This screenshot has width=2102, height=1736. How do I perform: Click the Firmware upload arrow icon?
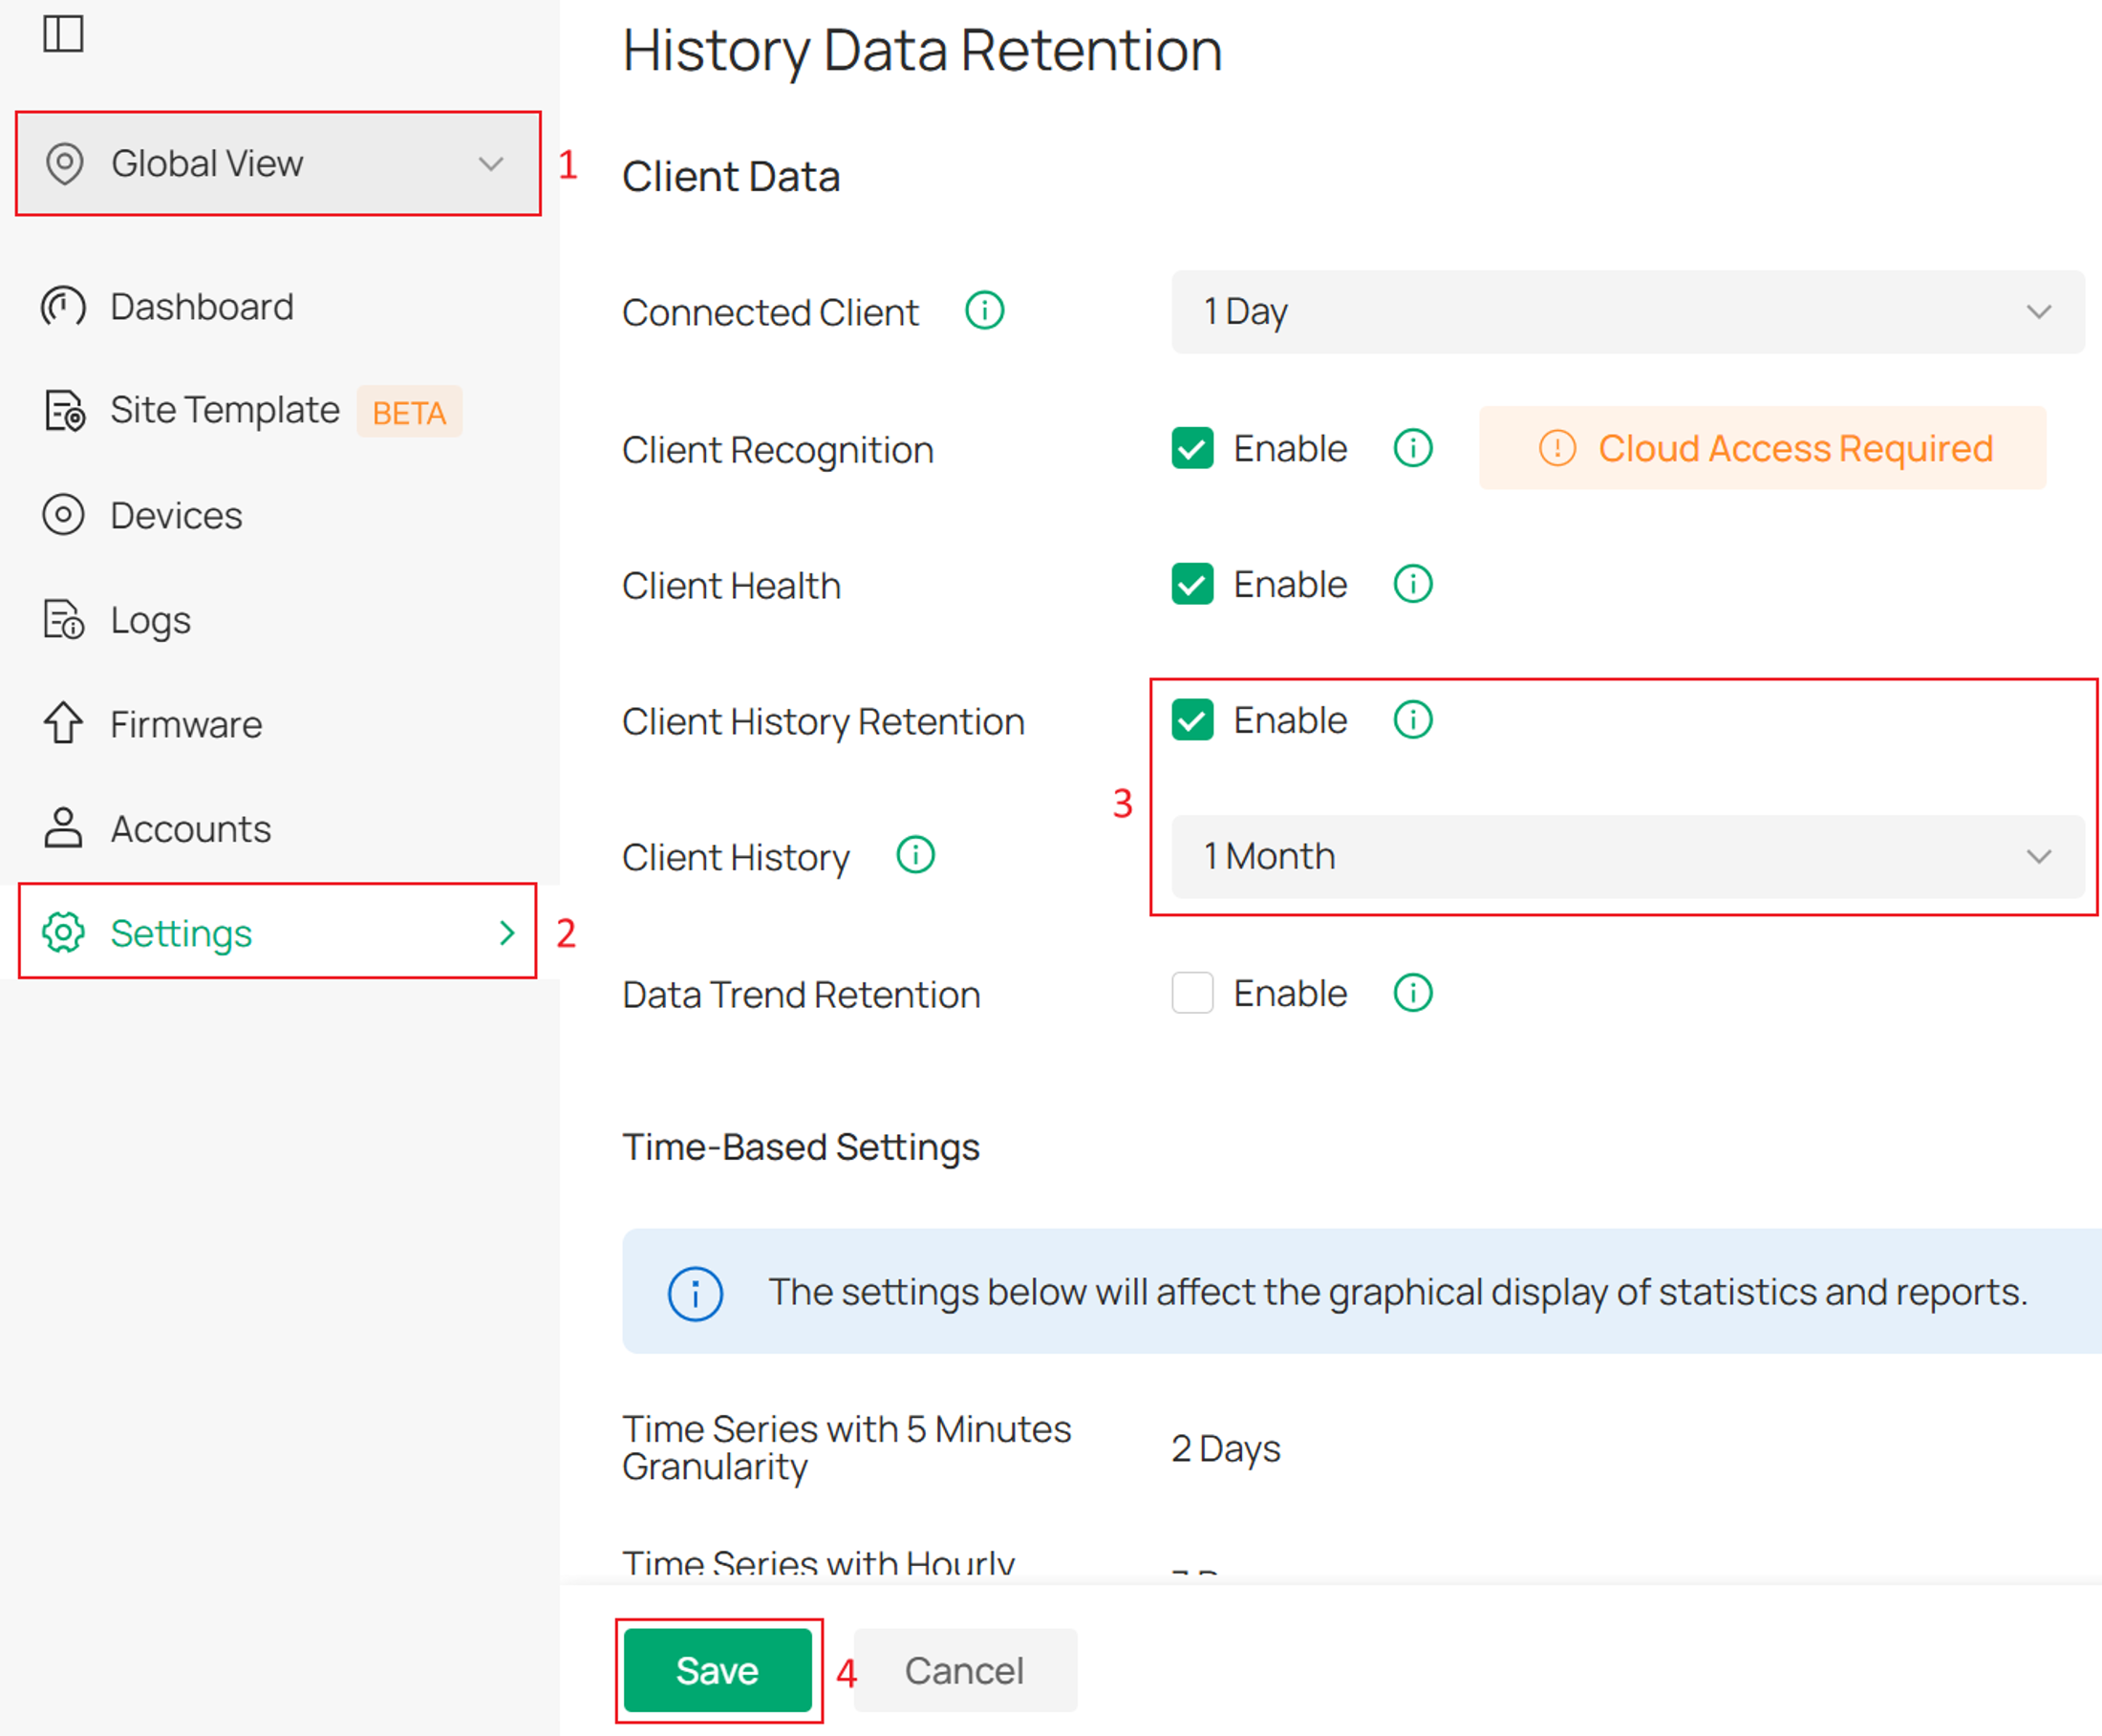click(x=63, y=723)
